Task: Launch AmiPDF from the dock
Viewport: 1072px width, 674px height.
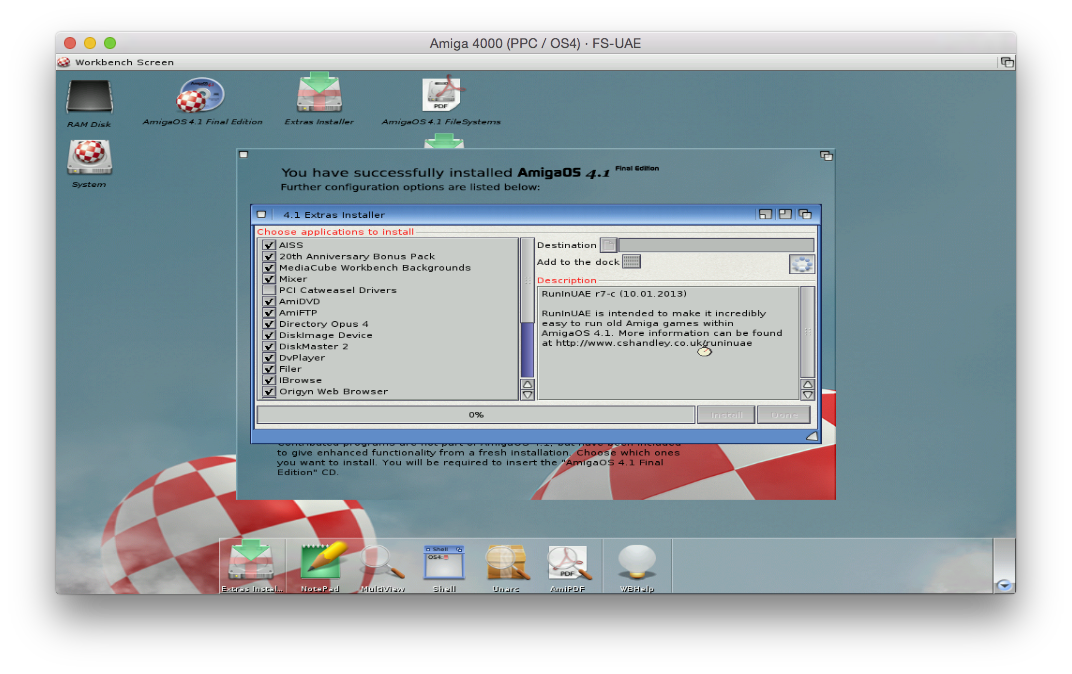Action: (567, 567)
